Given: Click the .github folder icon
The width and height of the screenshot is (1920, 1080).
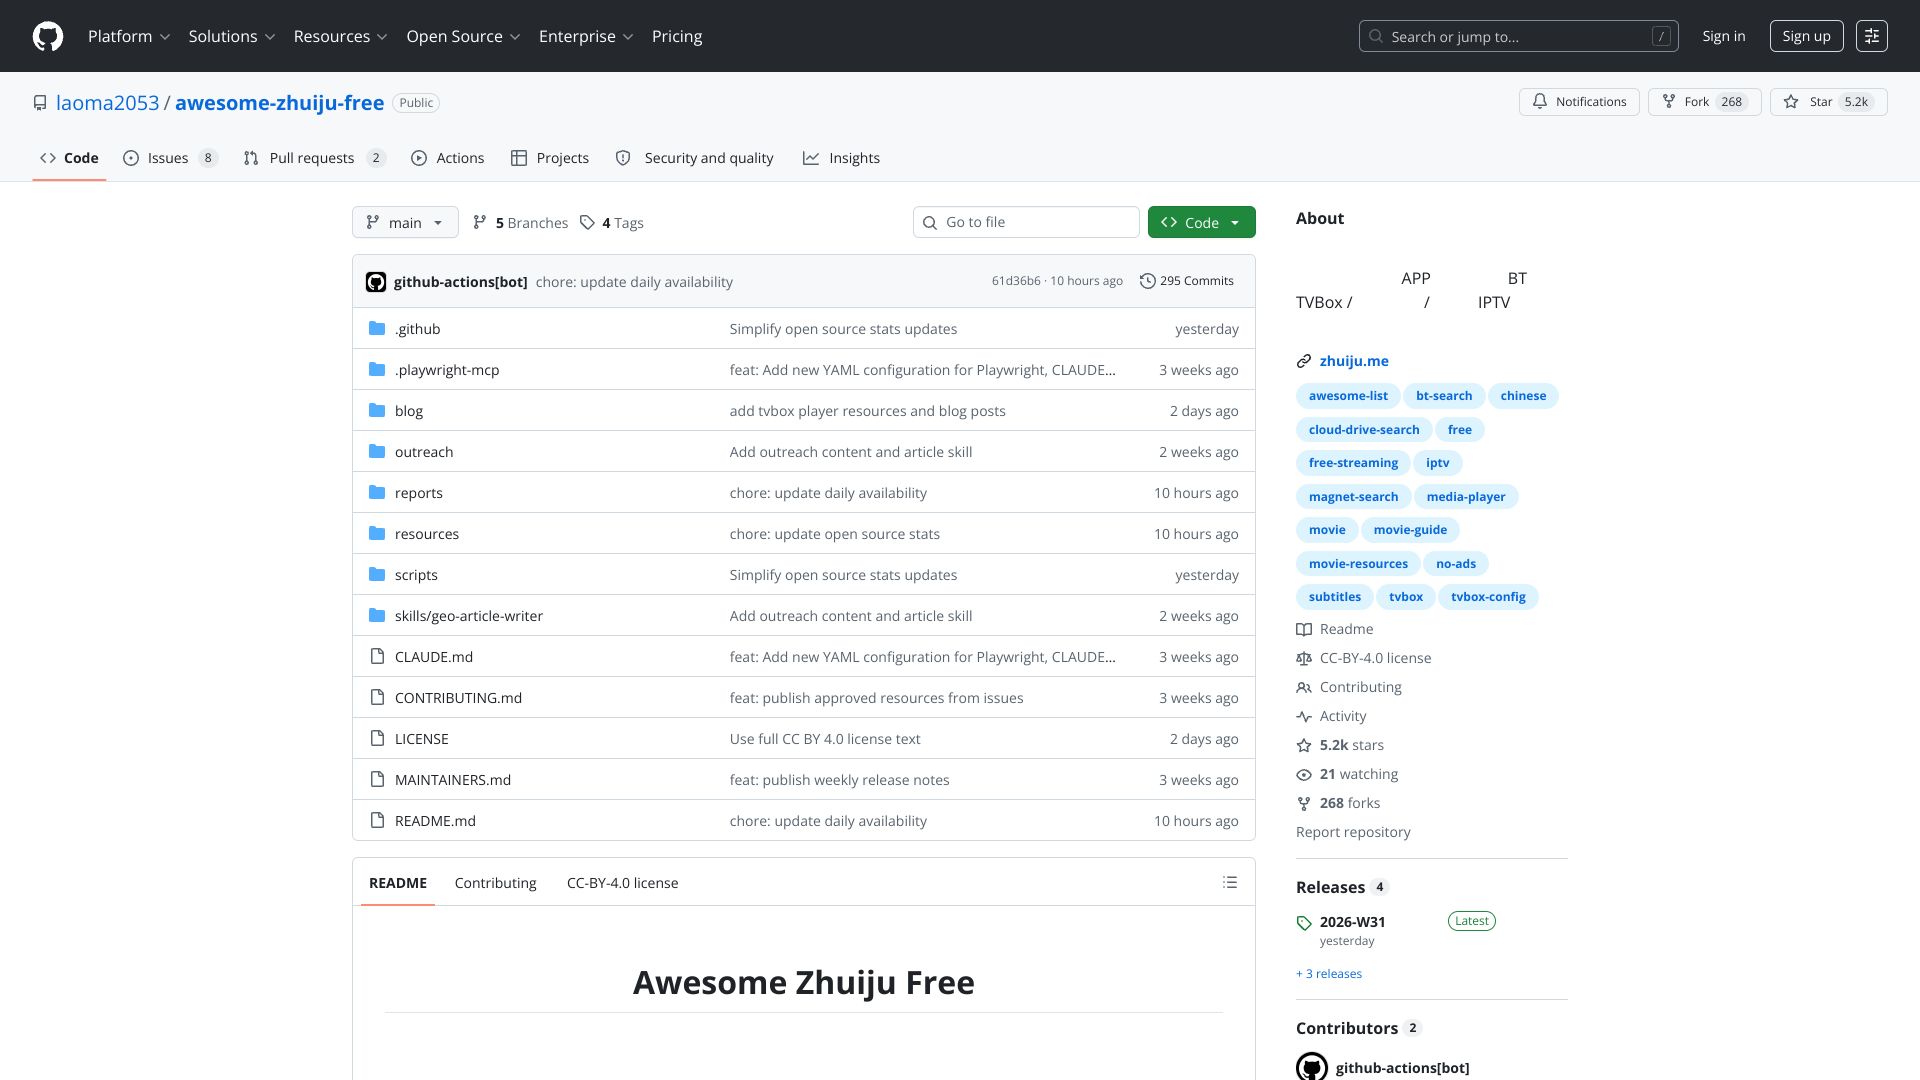Looking at the screenshot, I should tap(377, 328).
